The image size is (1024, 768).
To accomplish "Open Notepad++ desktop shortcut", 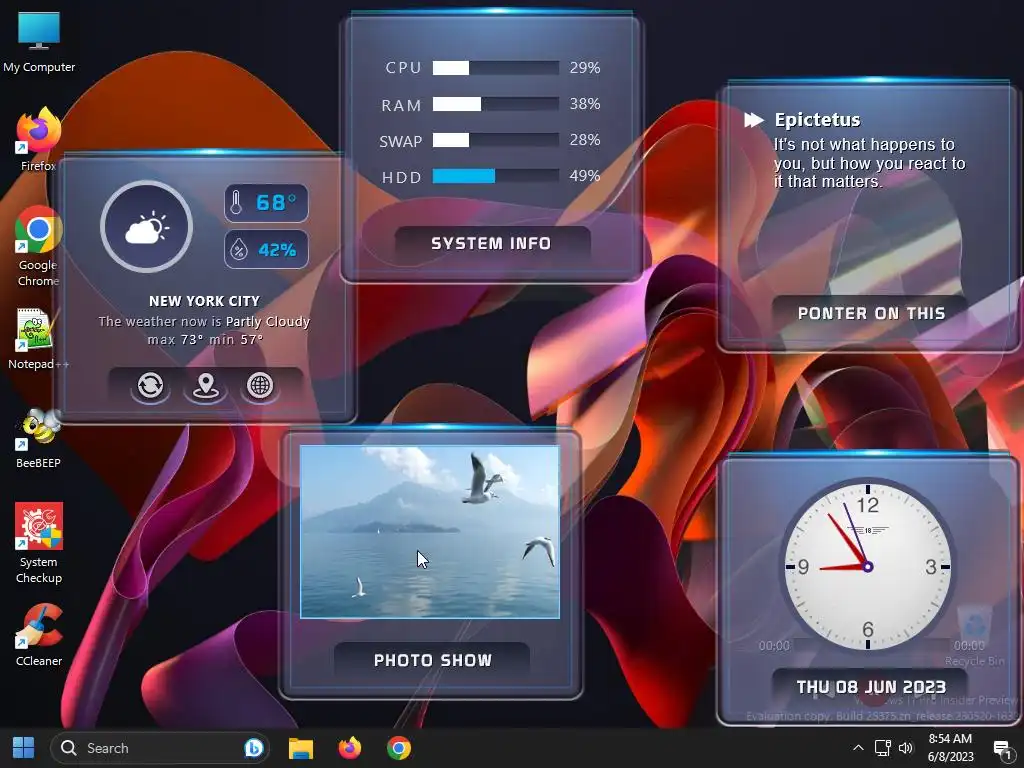I will (x=38, y=339).
